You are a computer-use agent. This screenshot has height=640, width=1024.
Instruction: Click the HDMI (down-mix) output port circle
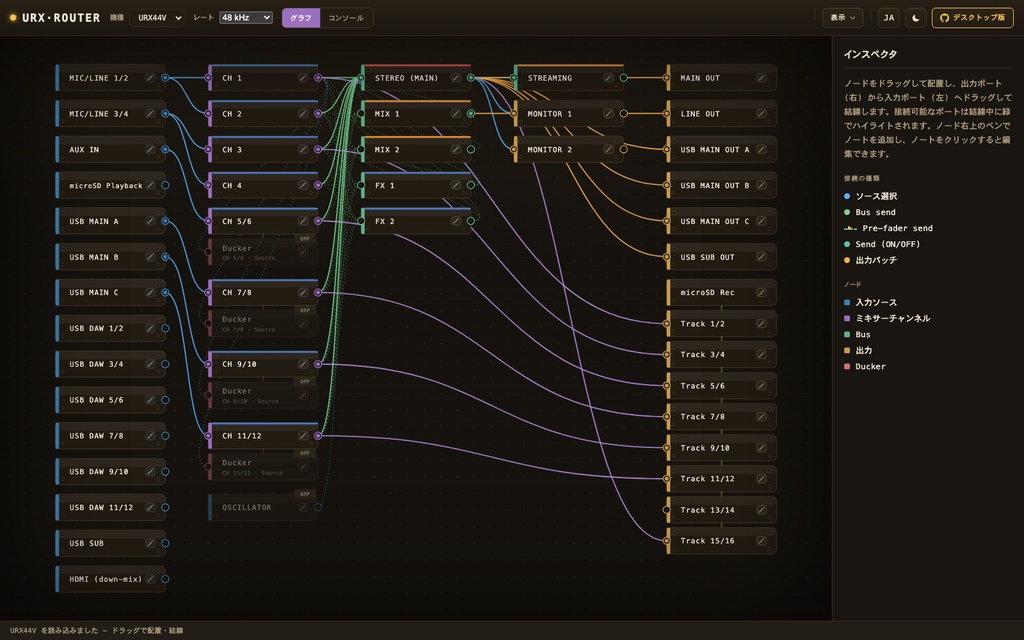pyautogui.click(x=165, y=579)
